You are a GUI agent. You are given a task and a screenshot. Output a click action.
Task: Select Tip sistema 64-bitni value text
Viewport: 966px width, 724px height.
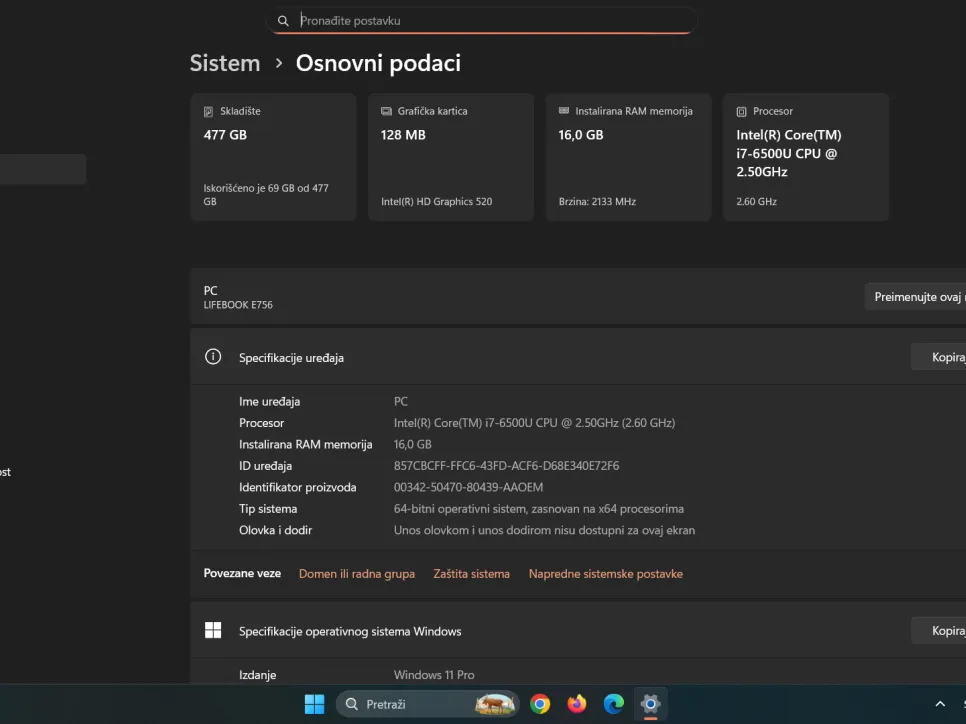[538, 509]
